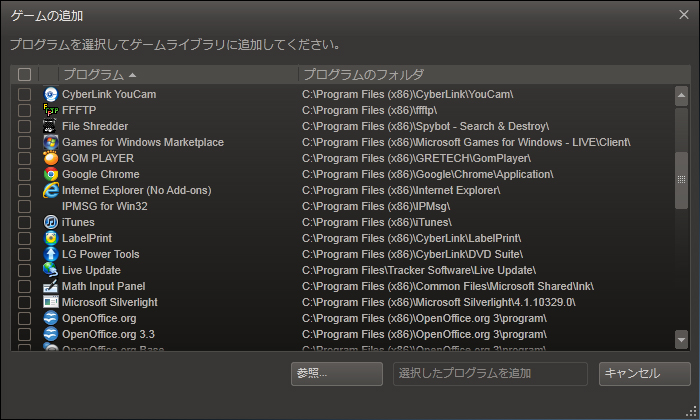Check the iTunes checkbox
The height and width of the screenshot is (420, 700).
pyautogui.click(x=25, y=222)
